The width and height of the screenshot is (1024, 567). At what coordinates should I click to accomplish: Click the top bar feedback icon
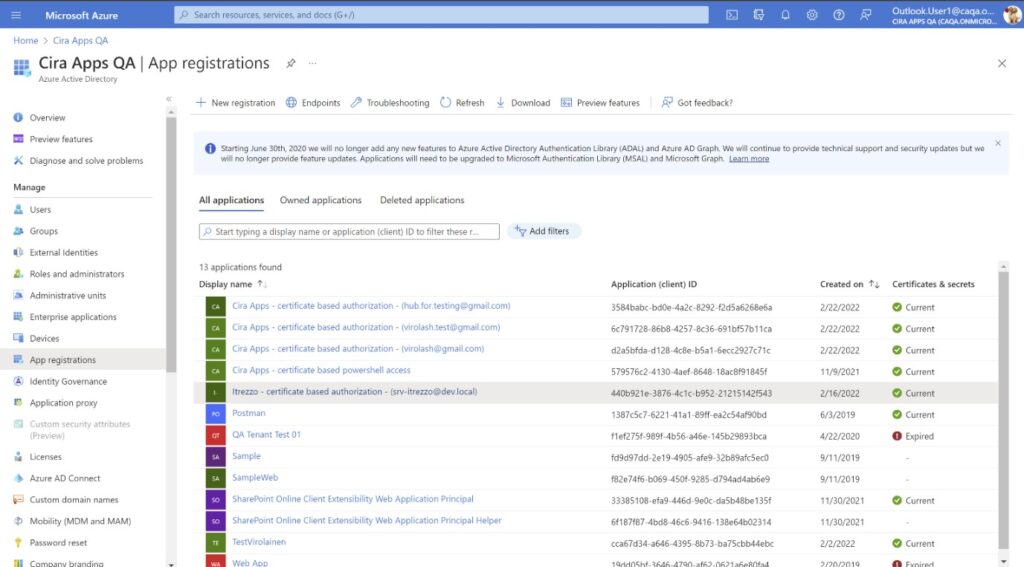click(865, 15)
